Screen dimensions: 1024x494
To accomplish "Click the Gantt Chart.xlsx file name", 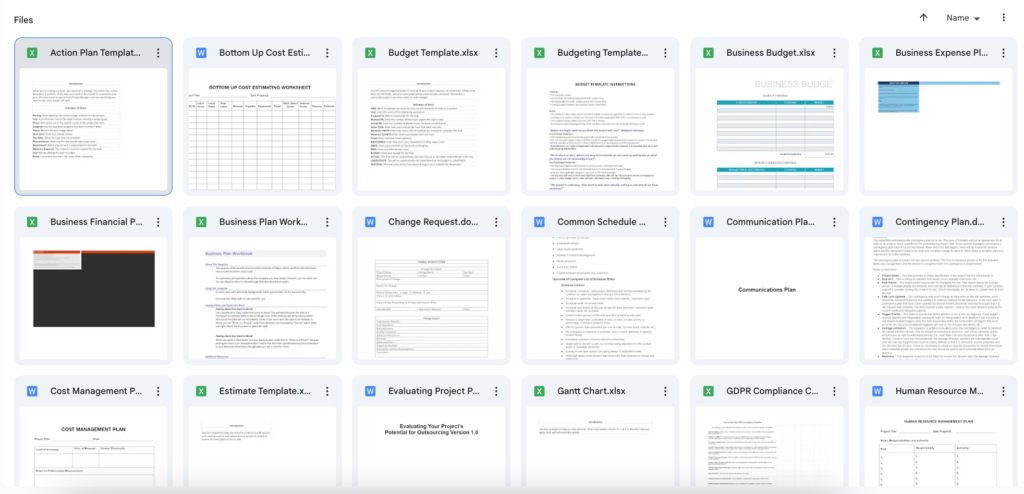I will (591, 391).
